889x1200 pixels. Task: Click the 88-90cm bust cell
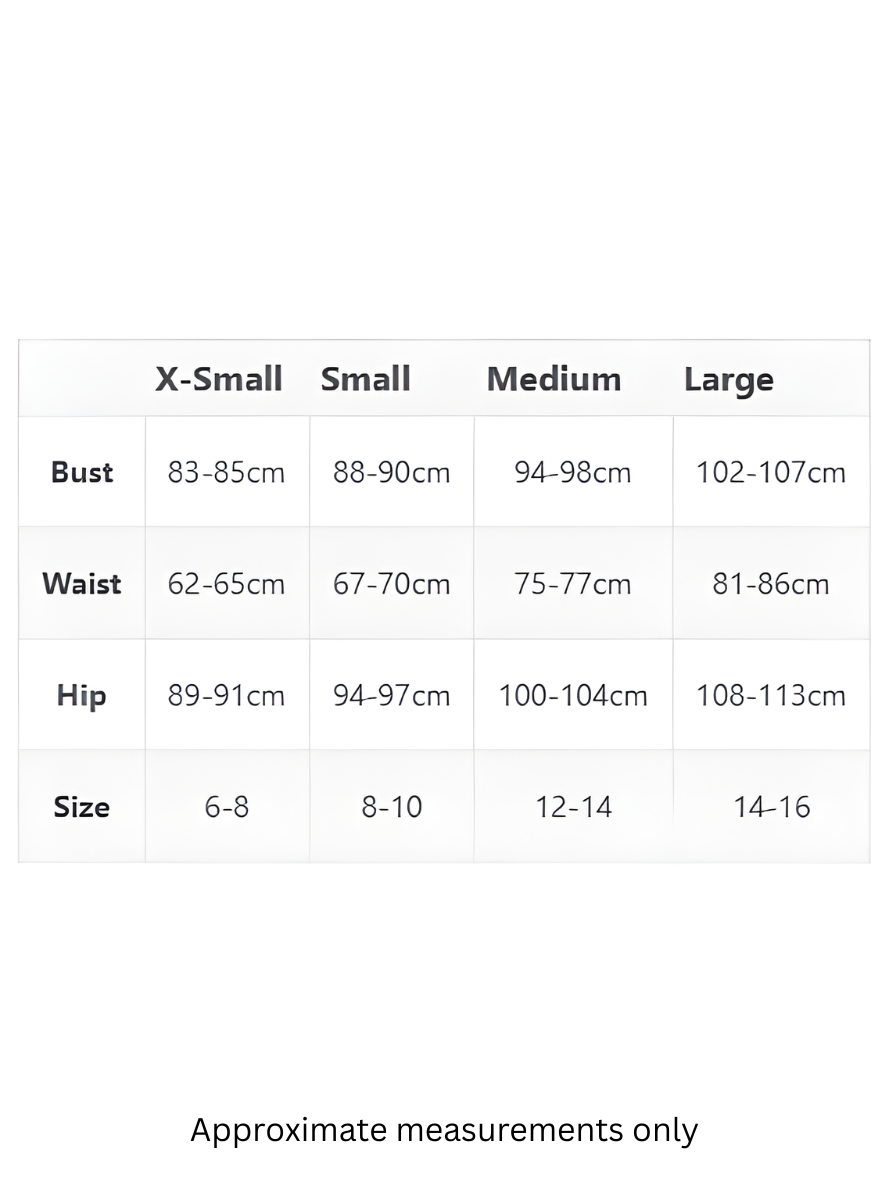pyautogui.click(x=391, y=472)
